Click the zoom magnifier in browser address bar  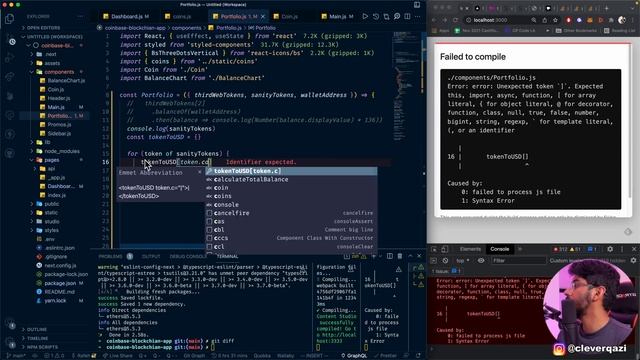pyautogui.click(x=534, y=20)
